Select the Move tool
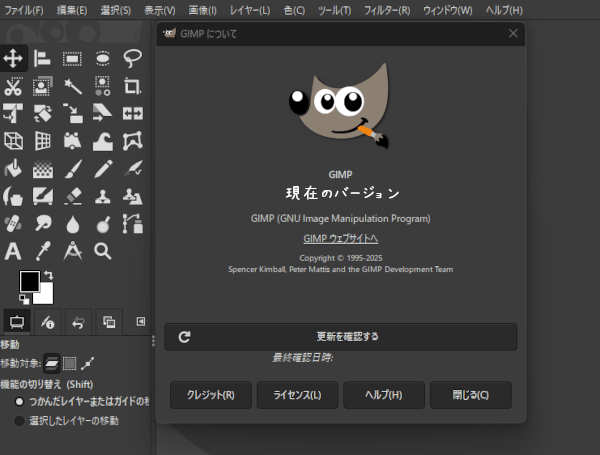The height and width of the screenshot is (455, 600). (x=13, y=59)
